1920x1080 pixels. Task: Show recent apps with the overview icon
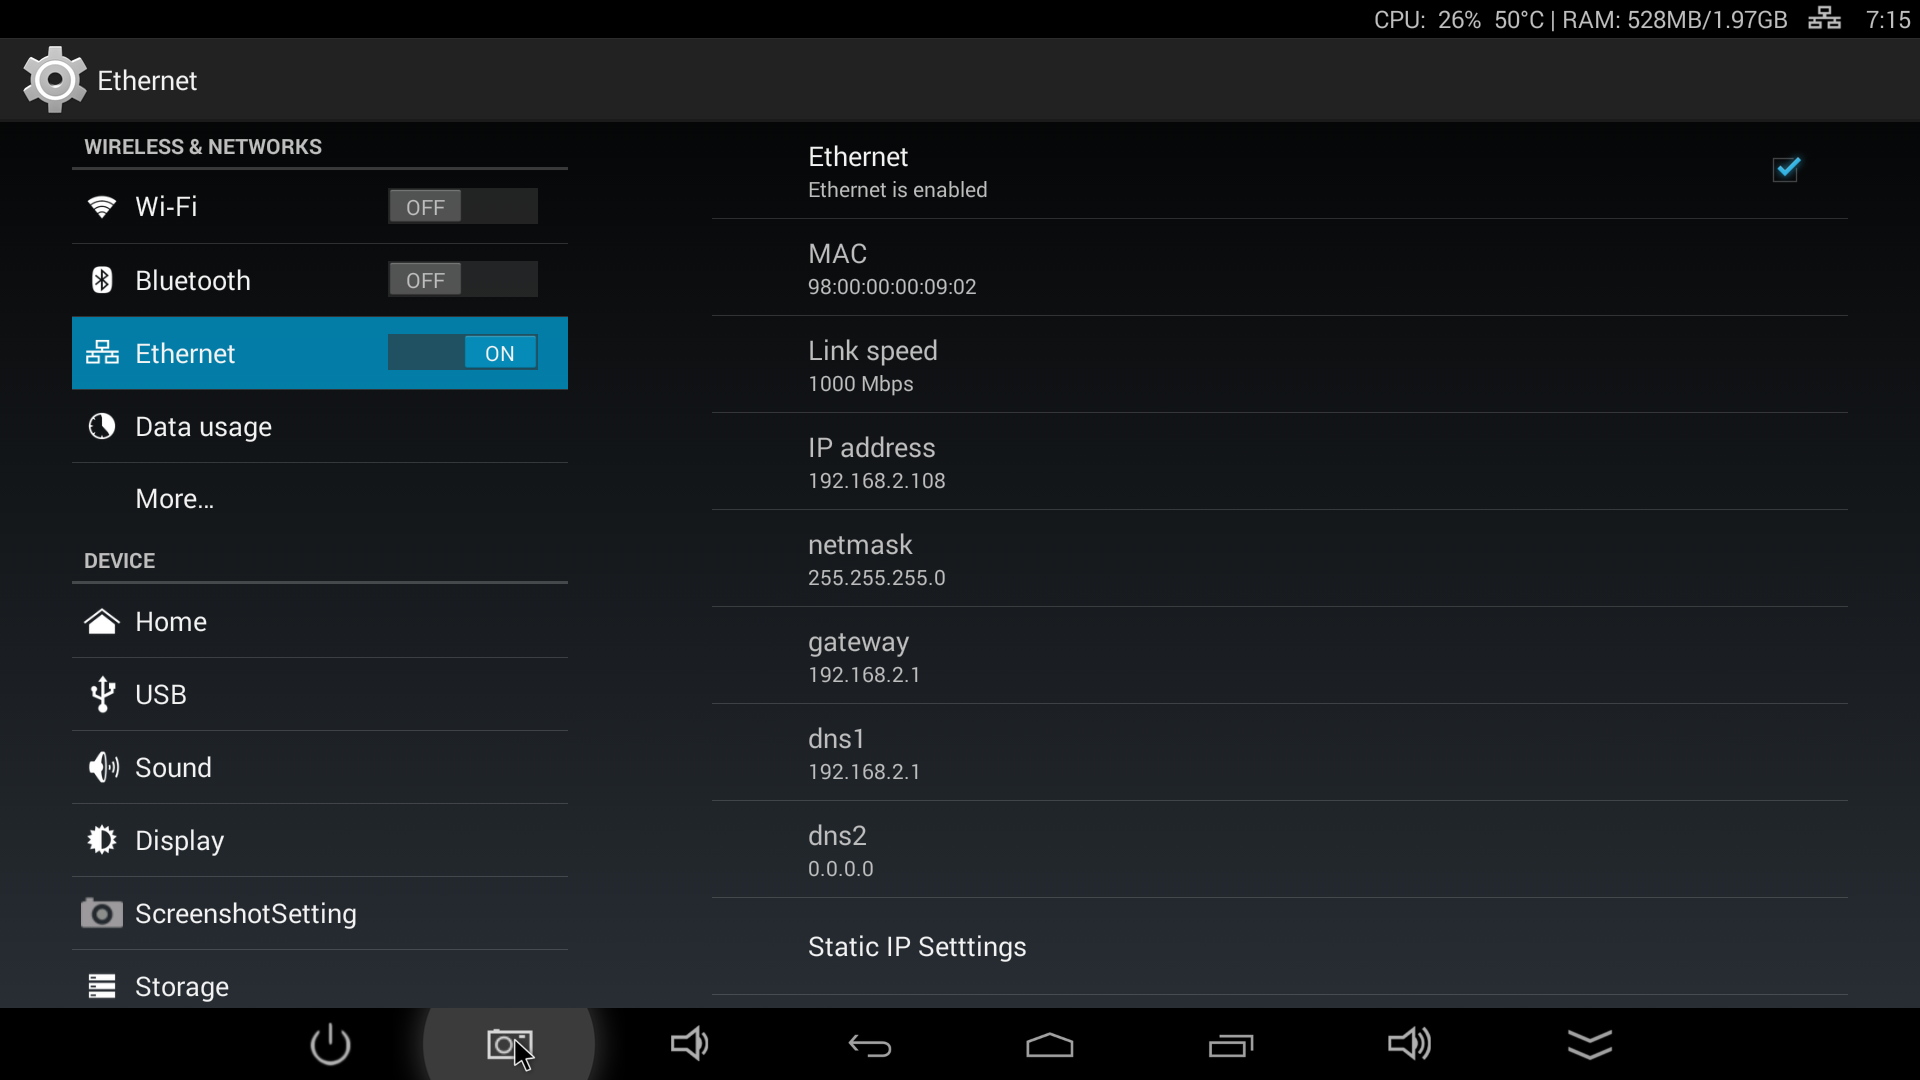[1230, 1046]
